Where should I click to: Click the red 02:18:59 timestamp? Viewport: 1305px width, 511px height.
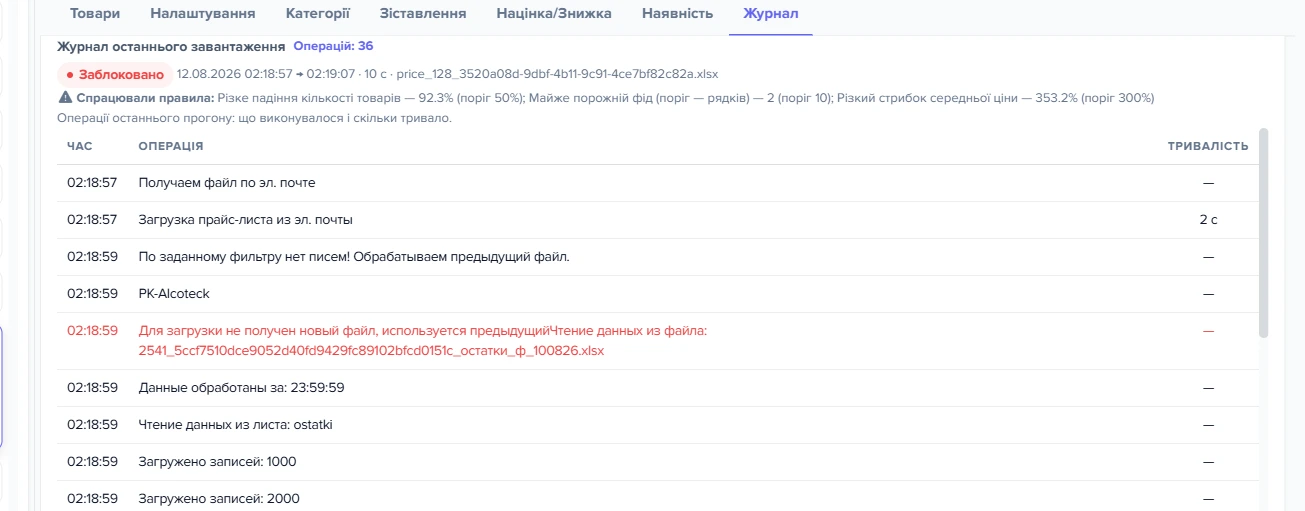coord(92,331)
